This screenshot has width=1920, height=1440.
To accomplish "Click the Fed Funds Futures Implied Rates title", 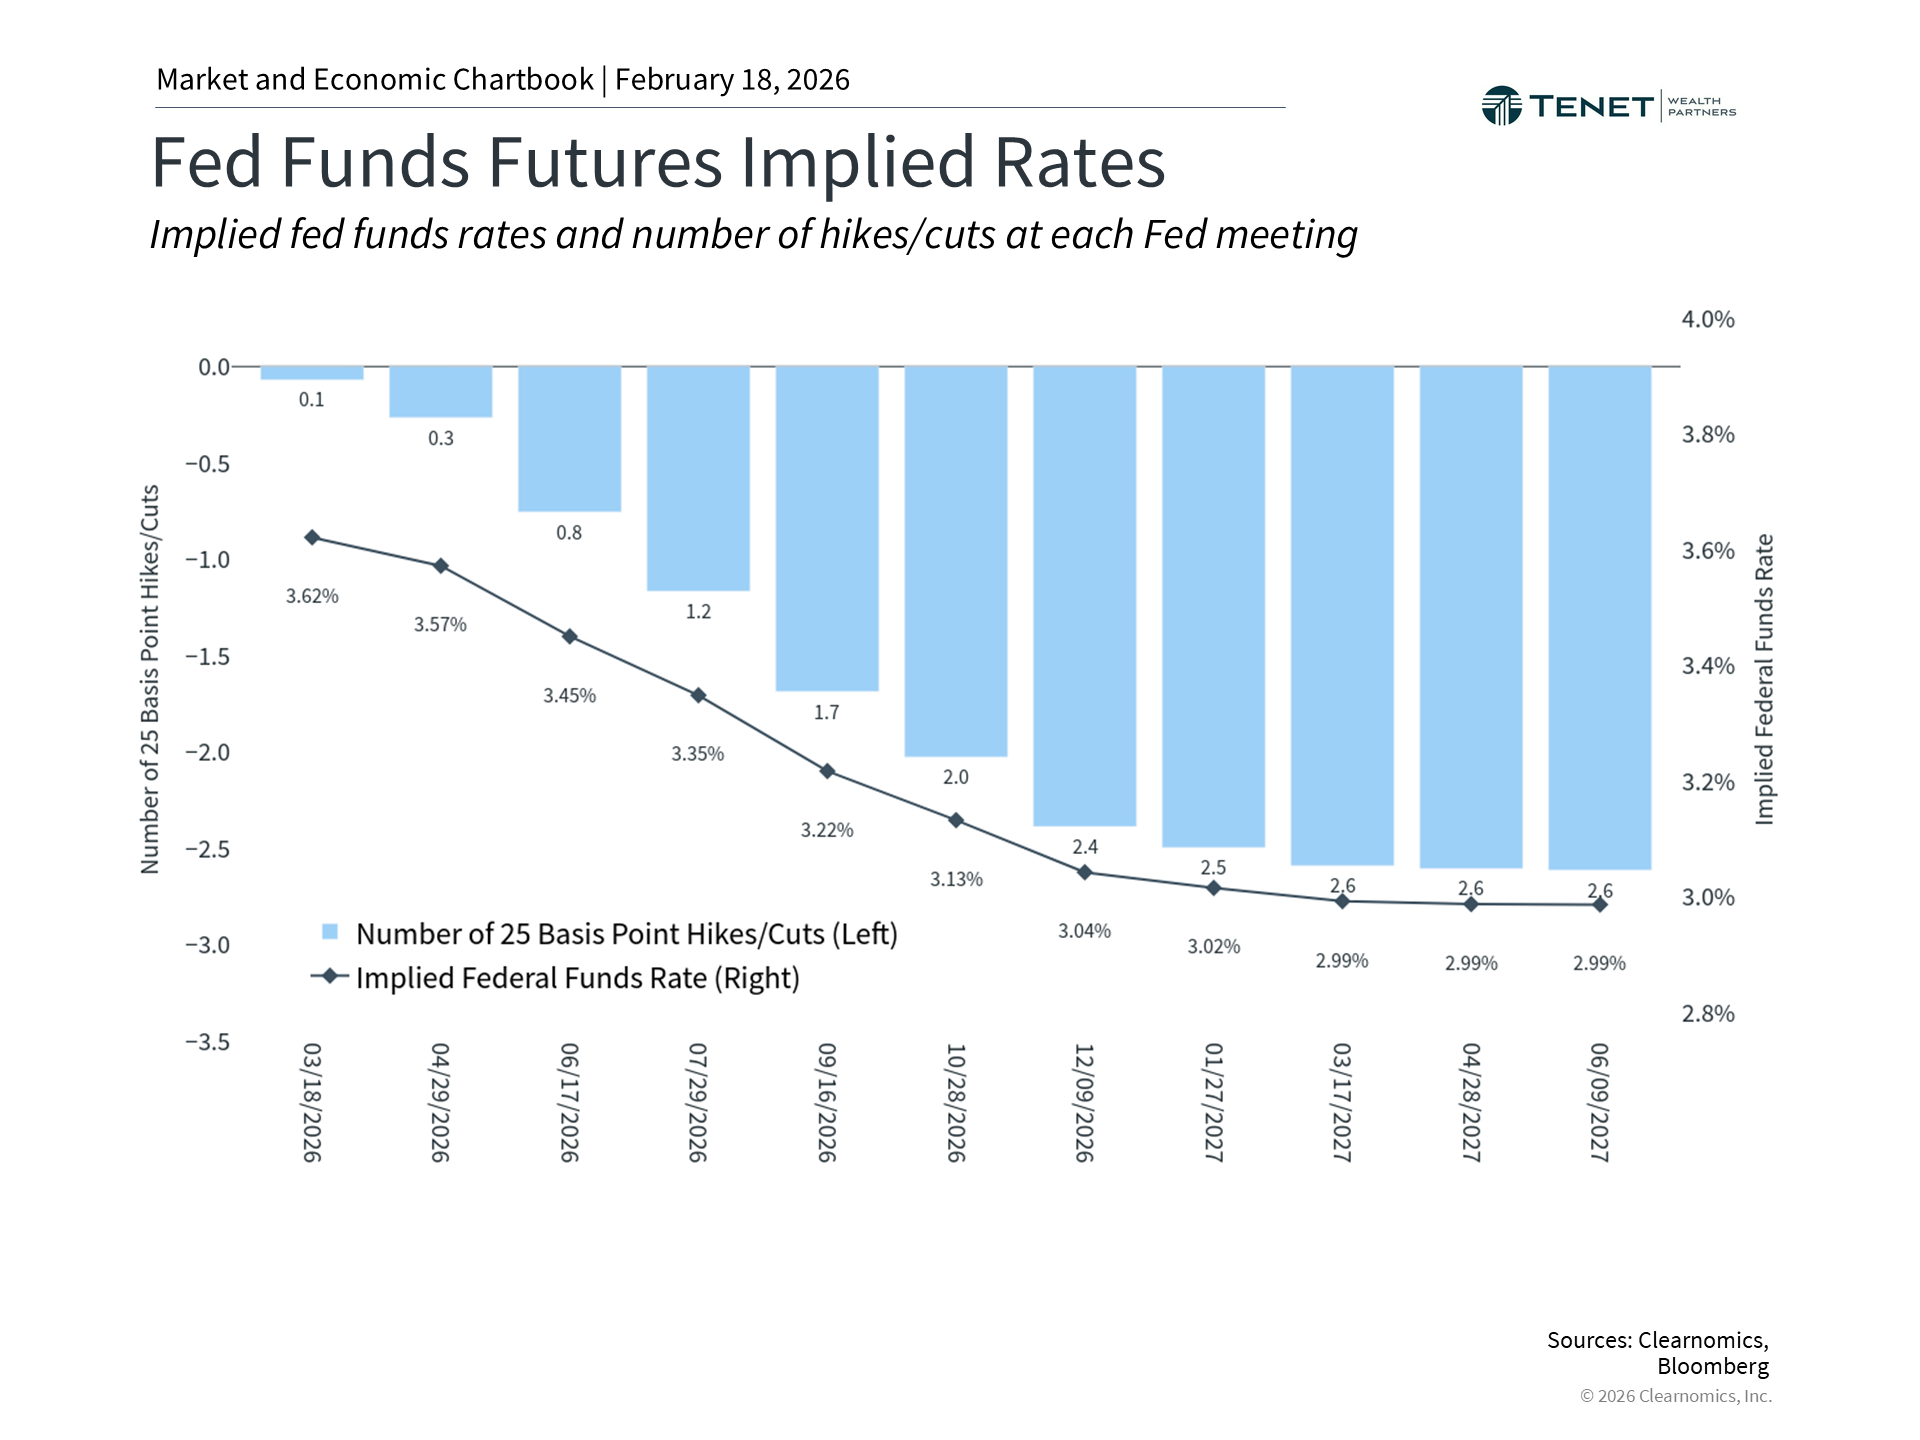I will click(658, 162).
